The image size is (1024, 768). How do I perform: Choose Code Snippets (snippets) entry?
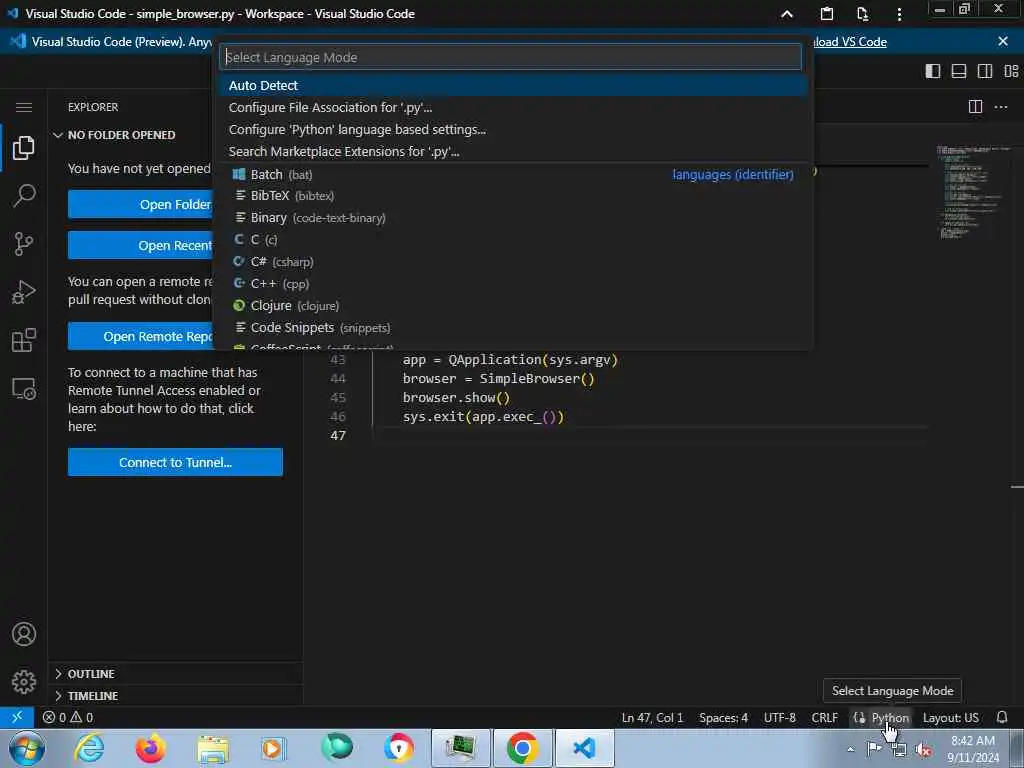pyautogui.click(x=513, y=328)
